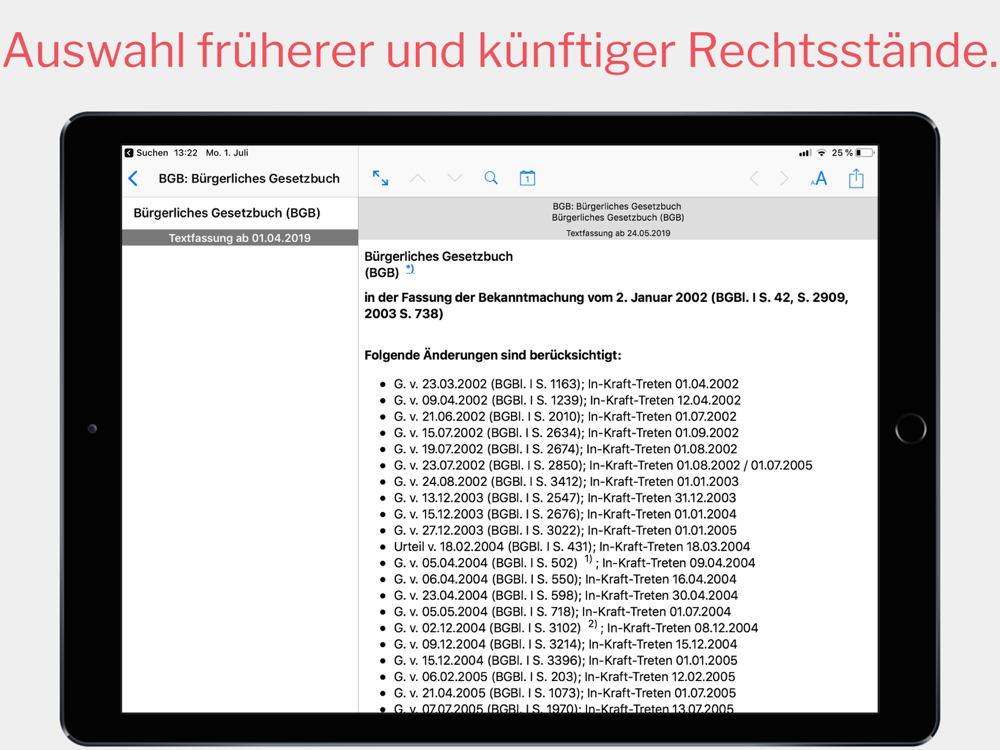Screen dimensions: 1000x750
Task: Tap the date Mo. 1. Juli in status bar
Action: click(227, 153)
